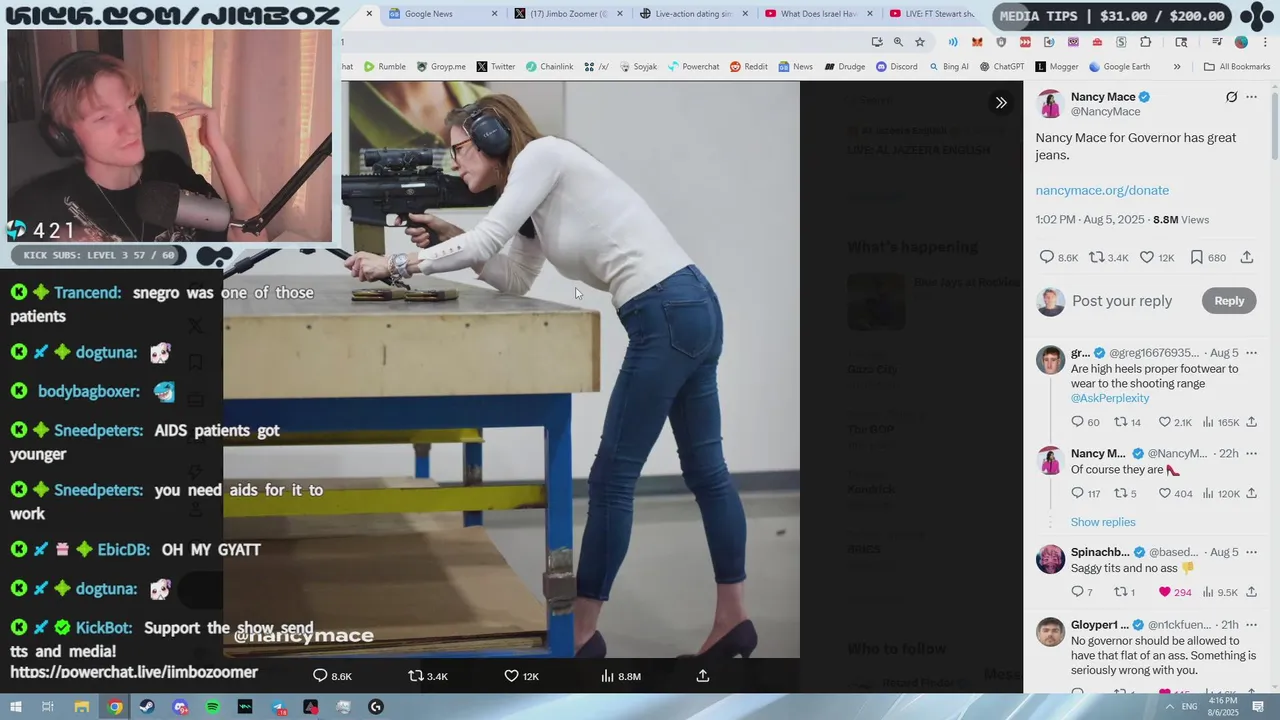Close the Google News tab

(494, 14)
